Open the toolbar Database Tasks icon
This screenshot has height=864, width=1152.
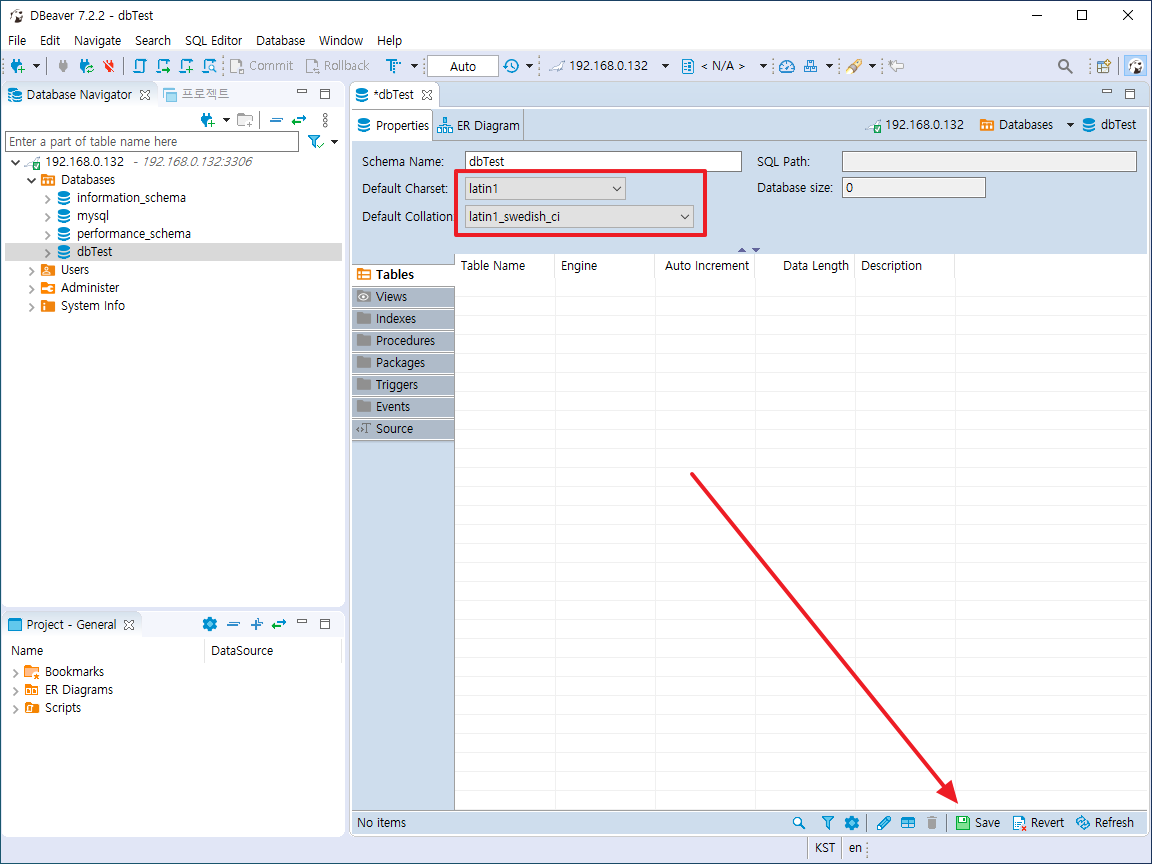pyautogui.click(x=810, y=66)
